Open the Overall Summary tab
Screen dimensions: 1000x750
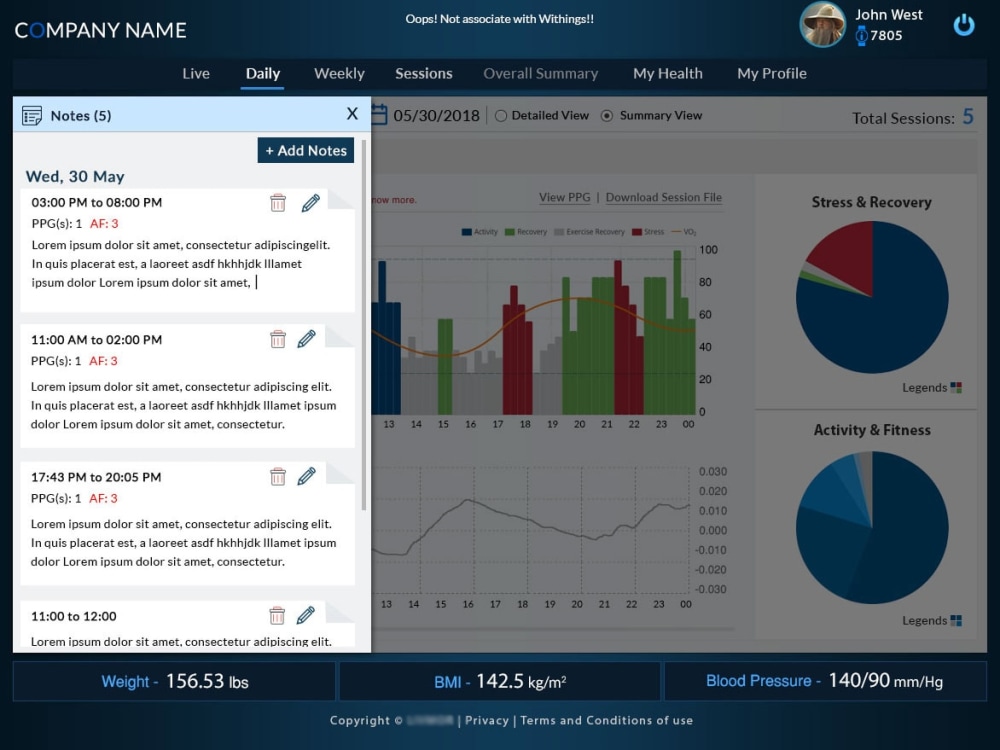541,73
